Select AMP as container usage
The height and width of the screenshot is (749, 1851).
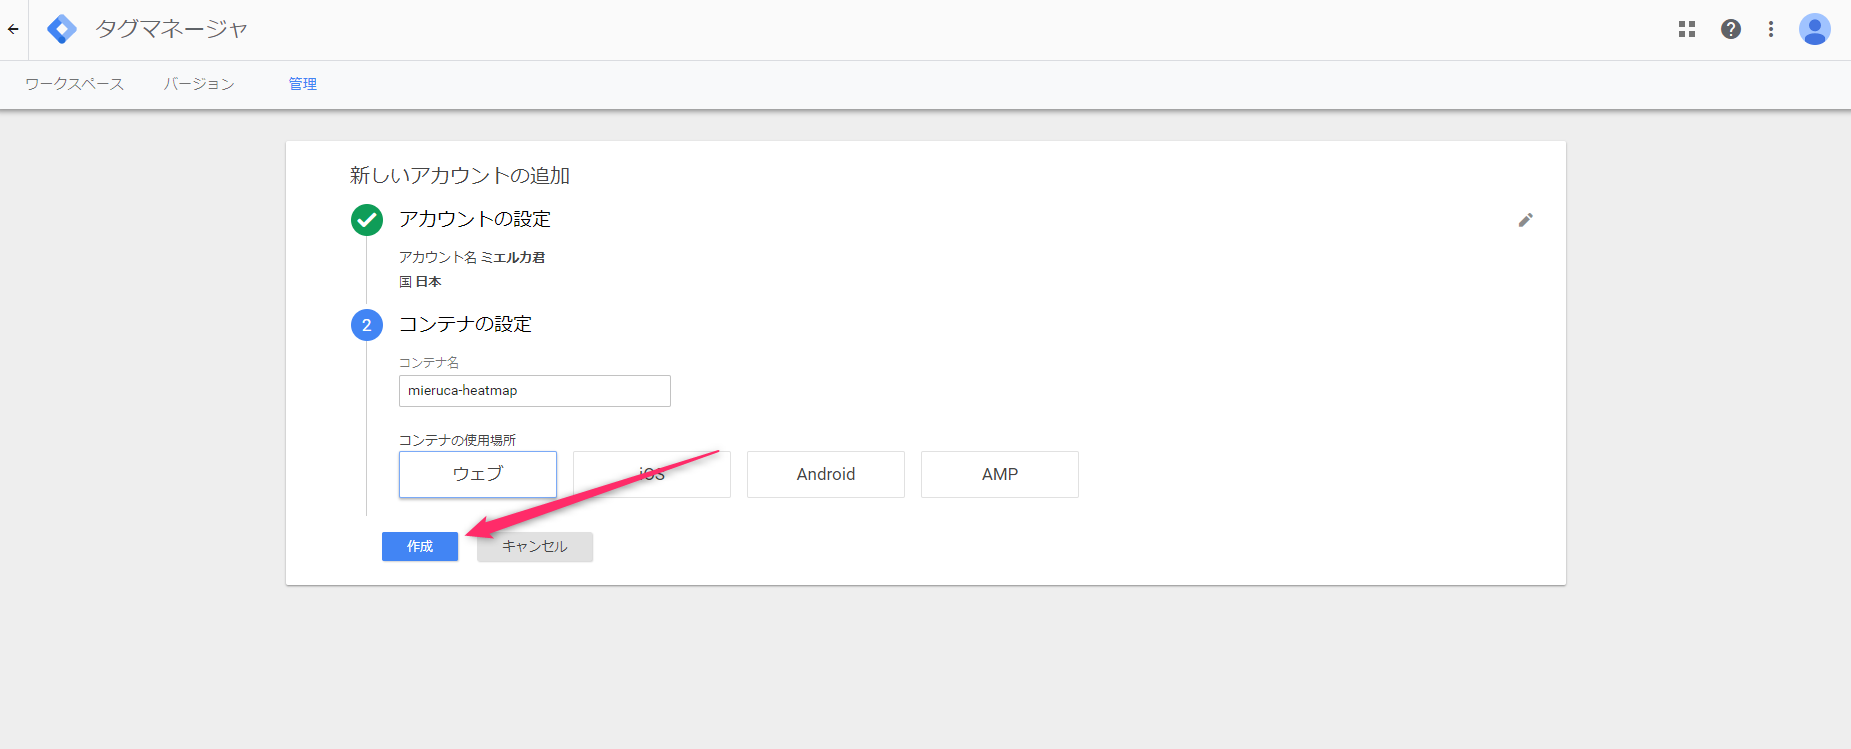coord(1000,474)
